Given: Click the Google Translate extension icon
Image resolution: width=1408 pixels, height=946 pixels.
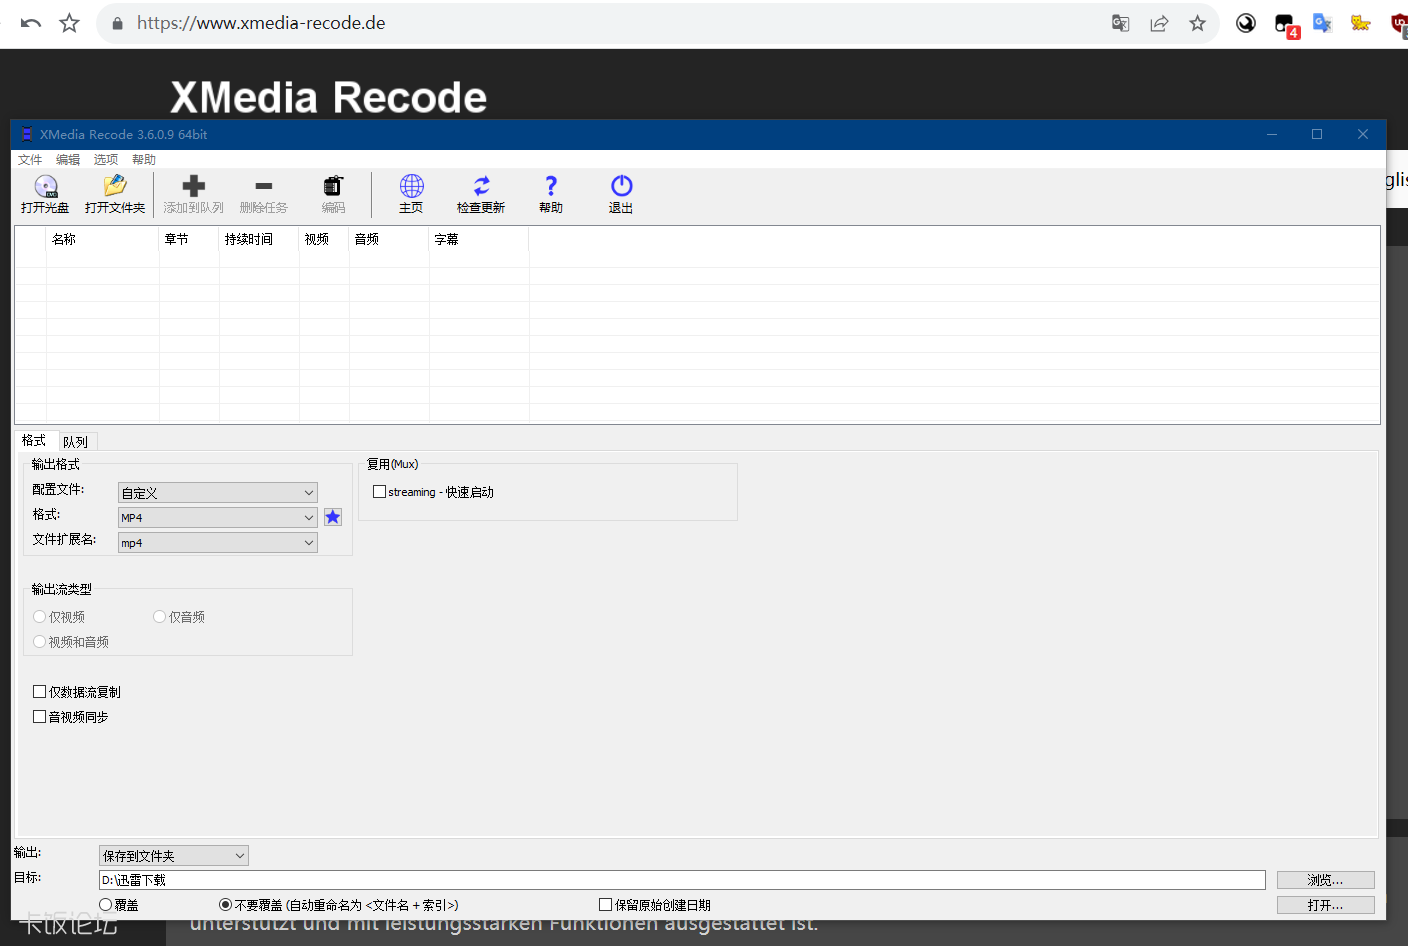Looking at the screenshot, I should [x=1322, y=23].
